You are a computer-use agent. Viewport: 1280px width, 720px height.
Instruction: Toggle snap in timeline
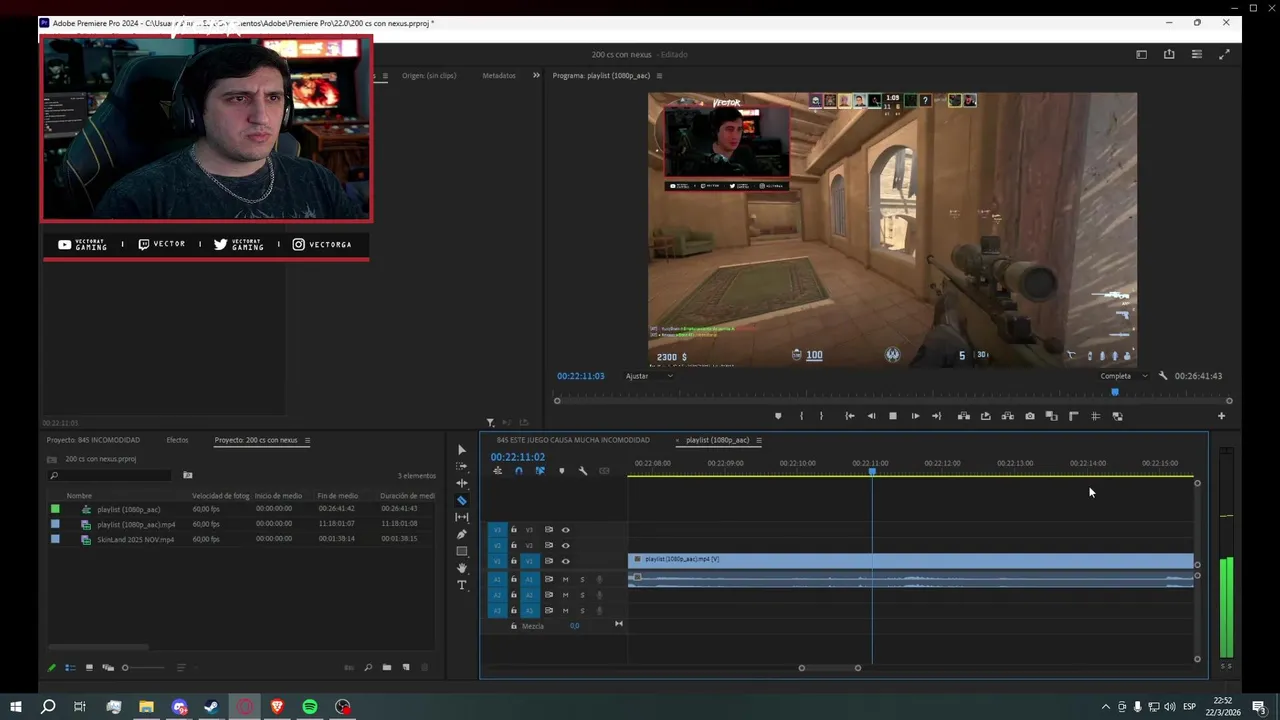tap(518, 471)
